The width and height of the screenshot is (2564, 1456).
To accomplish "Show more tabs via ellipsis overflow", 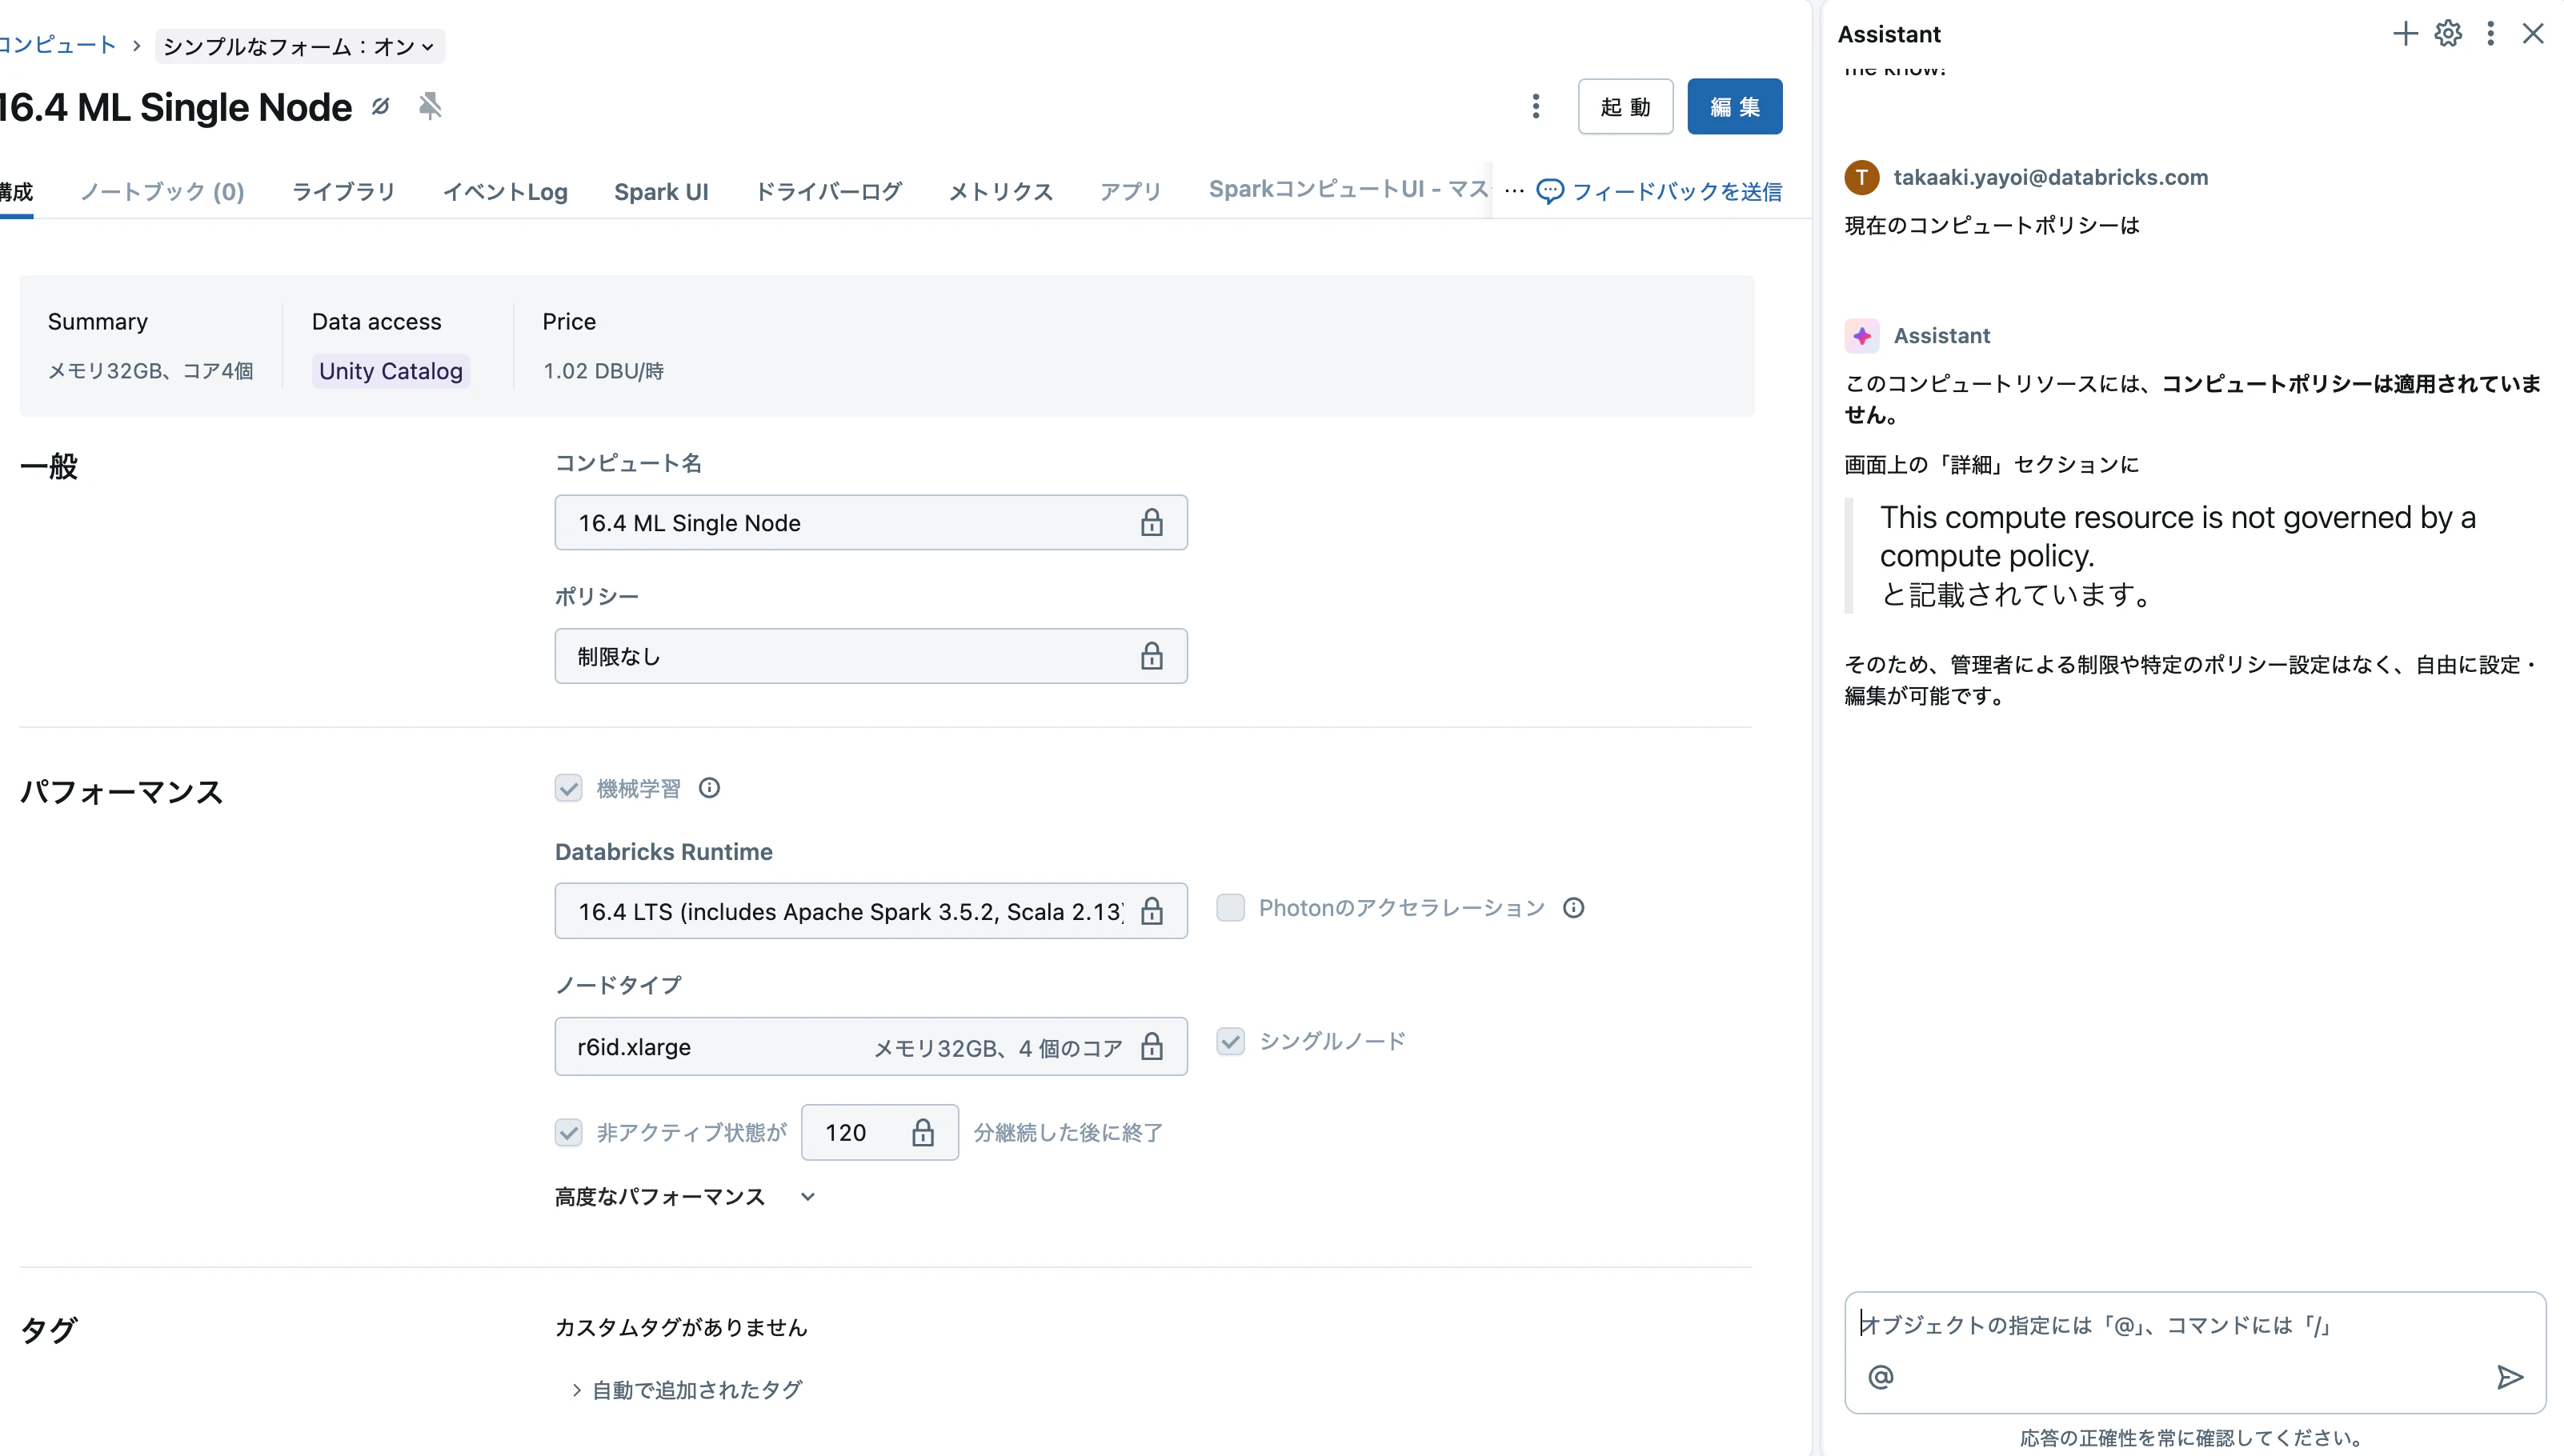I will [x=1513, y=190].
